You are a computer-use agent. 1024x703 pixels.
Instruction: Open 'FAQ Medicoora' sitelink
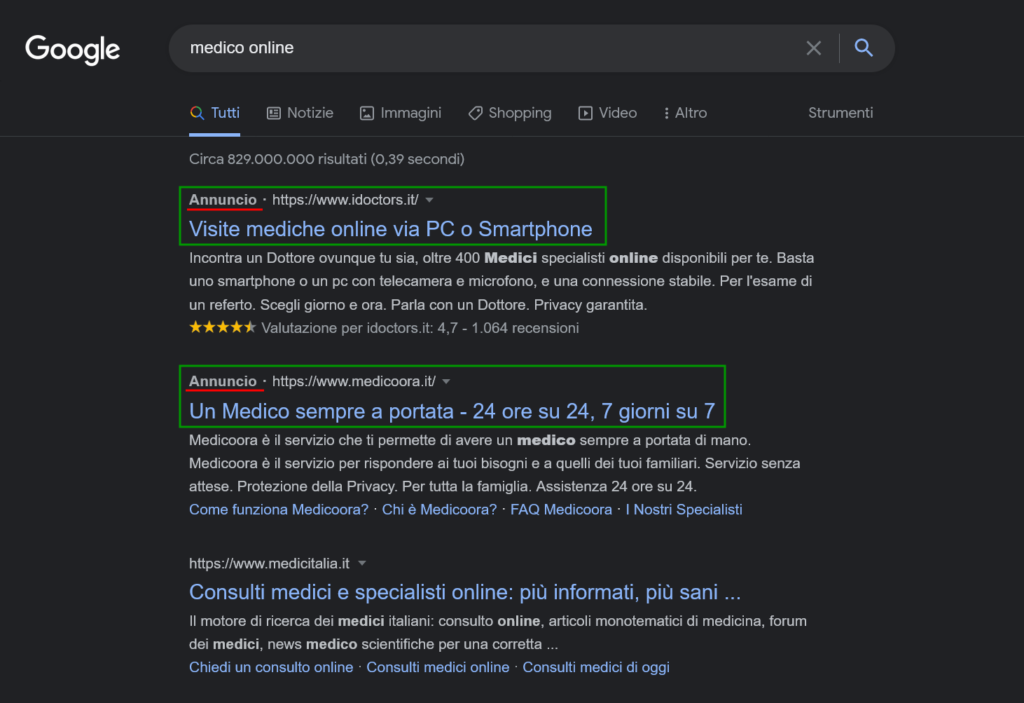[x=561, y=510]
